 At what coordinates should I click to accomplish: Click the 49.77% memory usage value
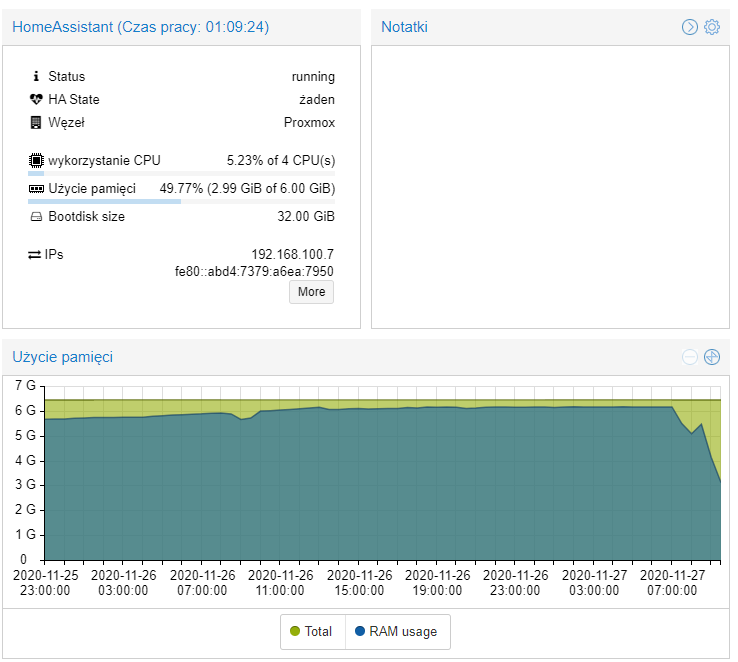(248, 189)
